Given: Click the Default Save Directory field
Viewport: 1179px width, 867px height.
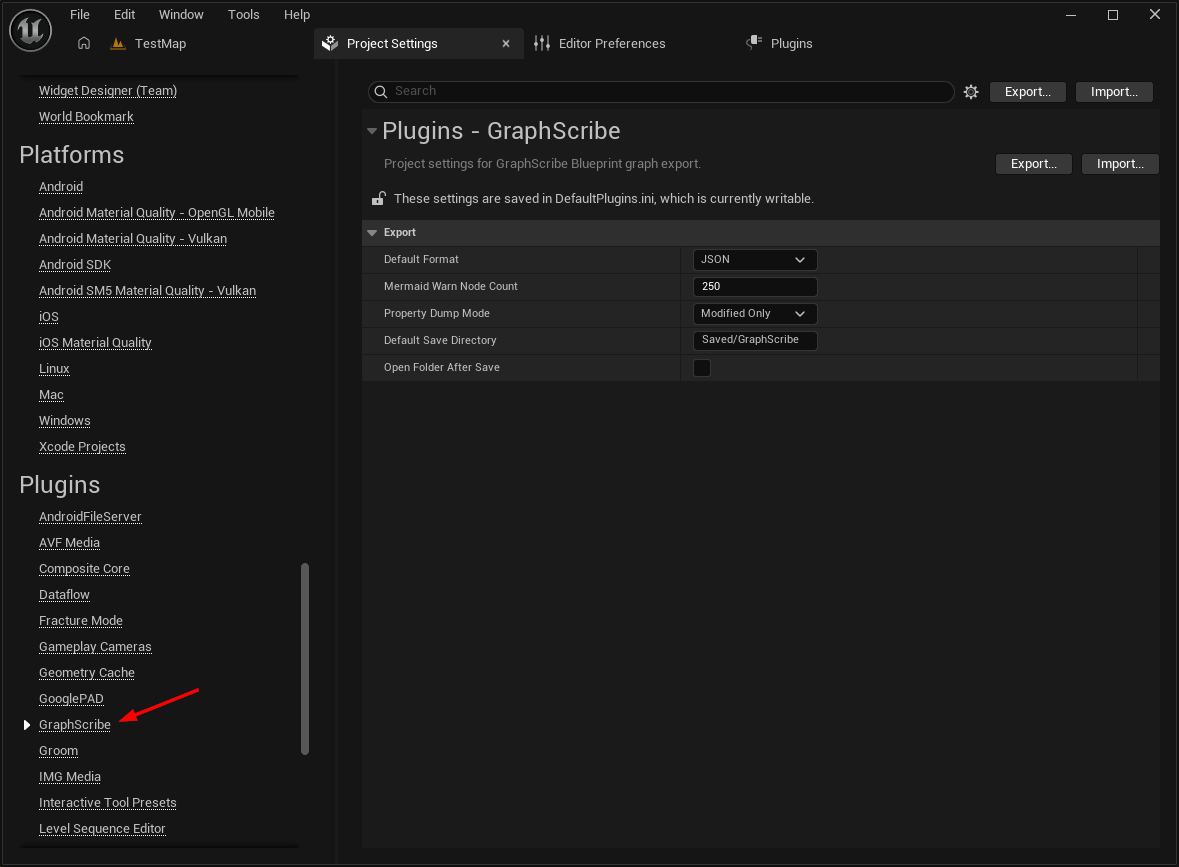Looking at the screenshot, I should click(x=754, y=340).
